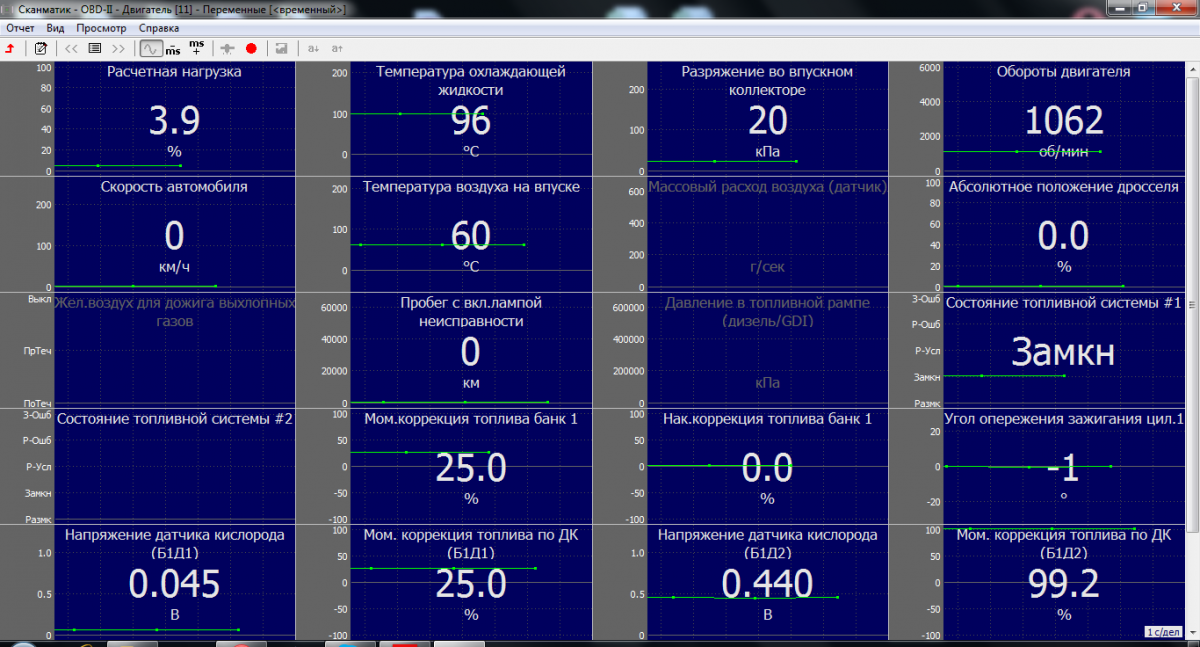The height and width of the screenshot is (647, 1200).
Task: Go to next page with >> arrows
Action: pos(119,48)
